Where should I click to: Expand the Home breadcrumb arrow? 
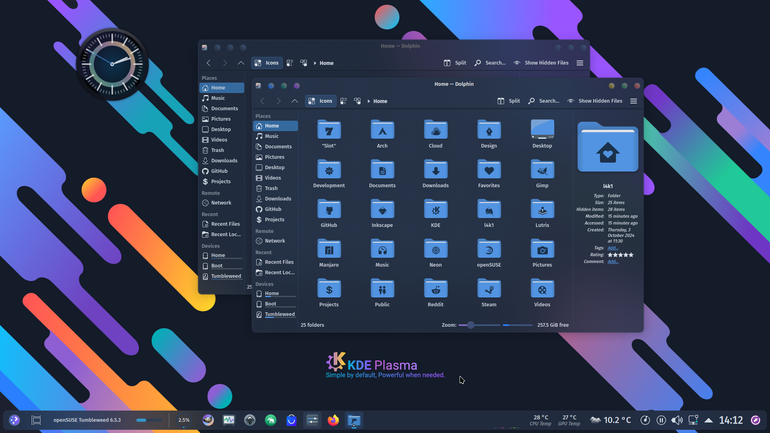tap(369, 101)
